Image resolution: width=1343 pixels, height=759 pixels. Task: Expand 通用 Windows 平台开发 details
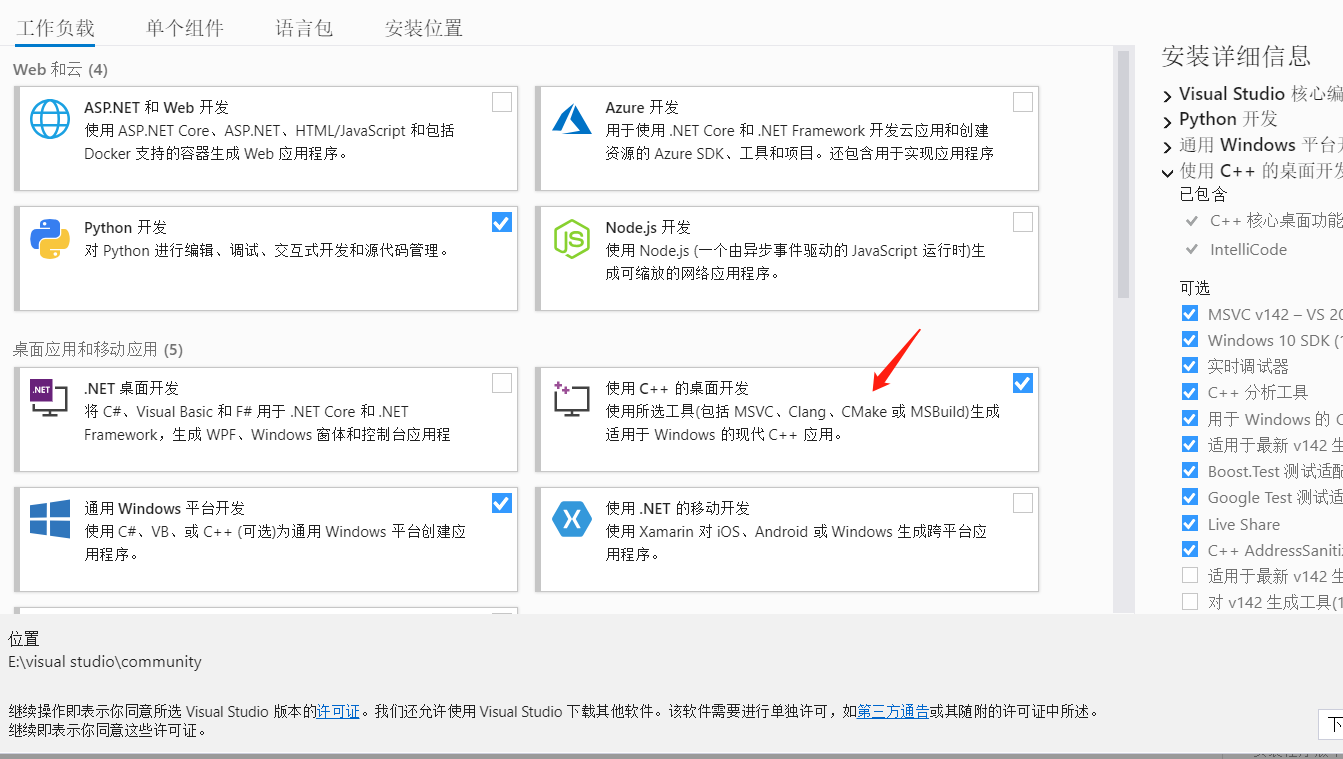coord(1168,147)
